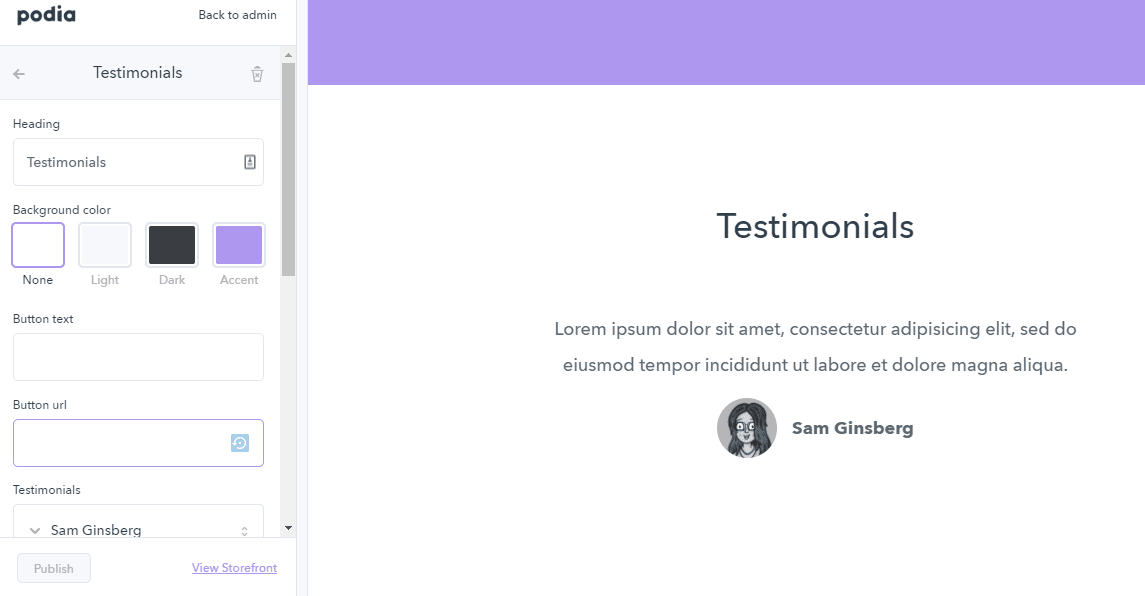Image resolution: width=1145 pixels, height=596 pixels.
Task: Delete the Testimonials section via trash icon
Action: pos(257,74)
